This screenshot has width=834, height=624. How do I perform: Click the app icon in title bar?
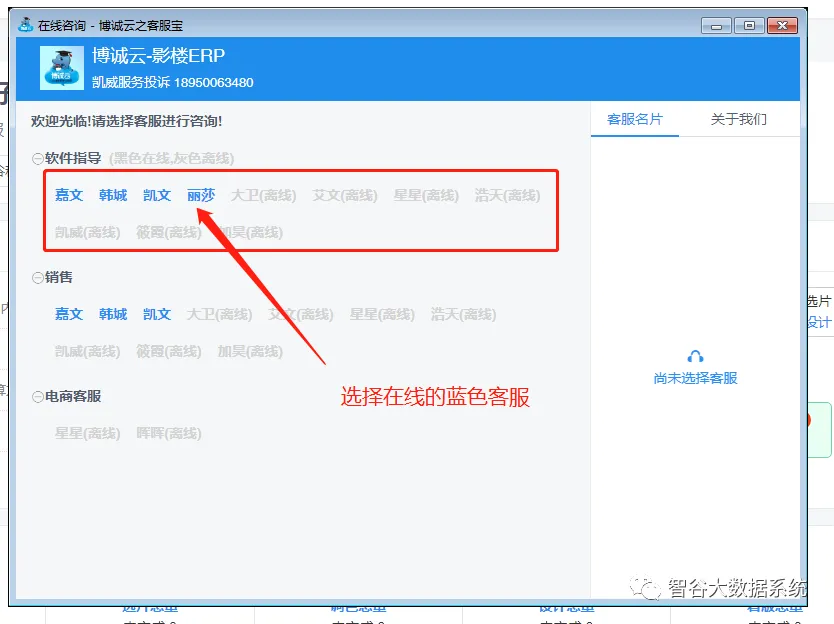pyautogui.click(x=25, y=25)
